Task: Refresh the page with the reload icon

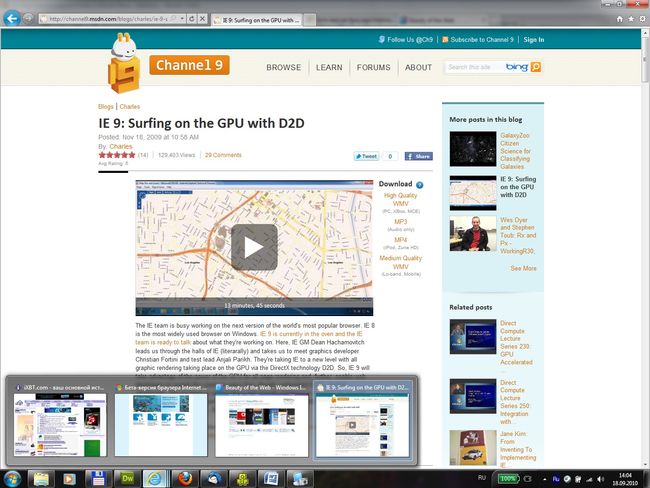Action: click(192, 19)
